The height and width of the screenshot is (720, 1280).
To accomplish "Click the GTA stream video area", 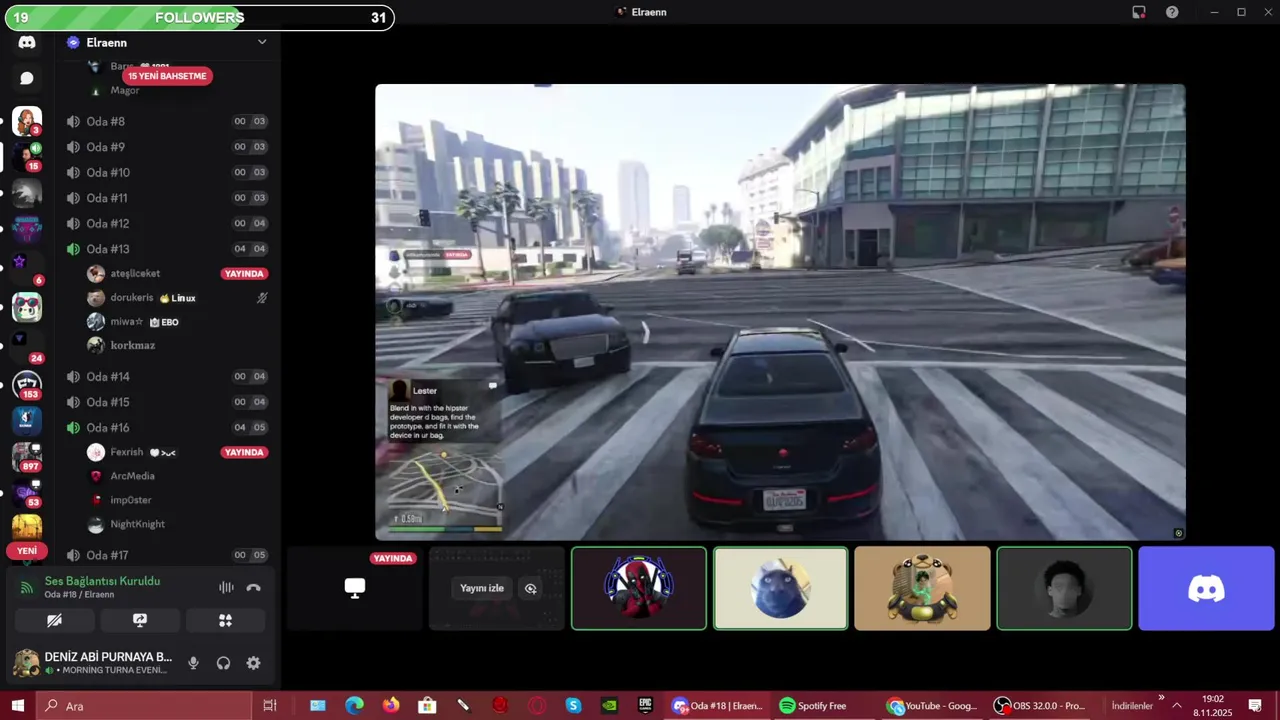I will point(780,312).
